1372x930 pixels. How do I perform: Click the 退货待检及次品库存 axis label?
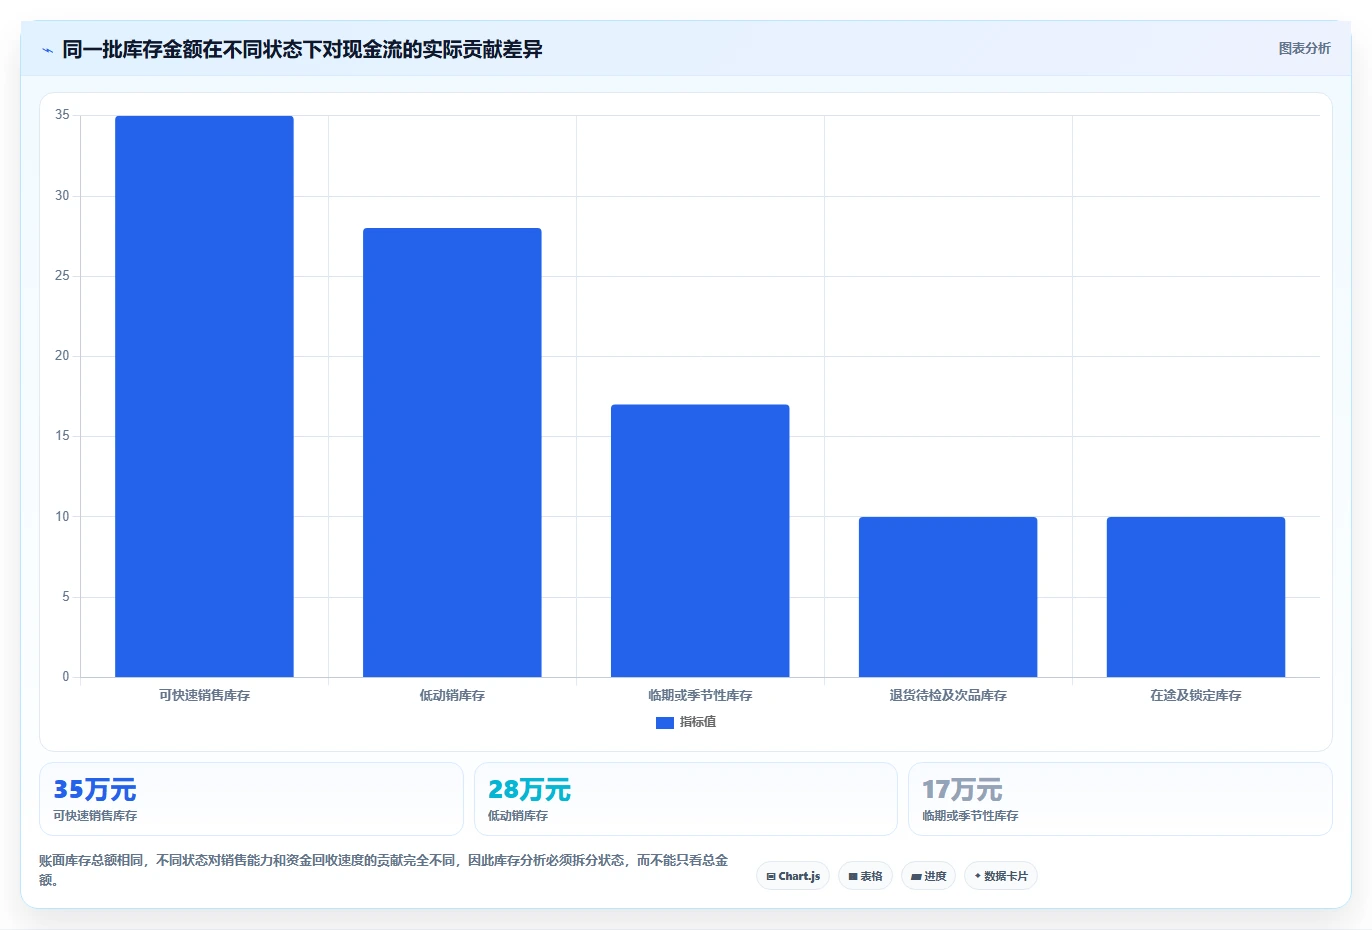tap(948, 695)
